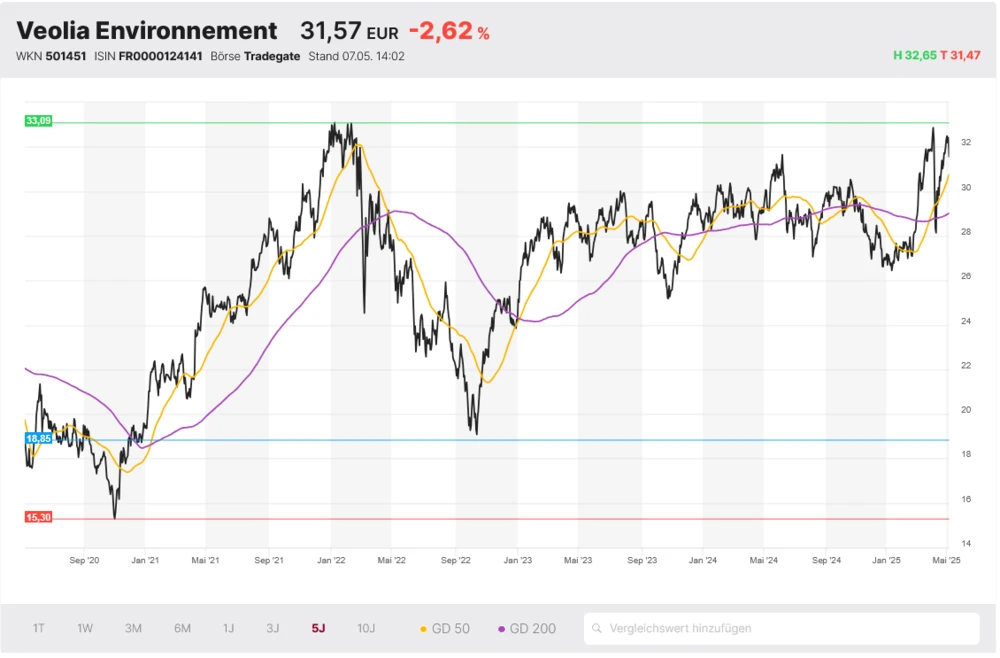Show the 3J chart period
Viewport: 1000px width, 658px height.
pos(273,629)
